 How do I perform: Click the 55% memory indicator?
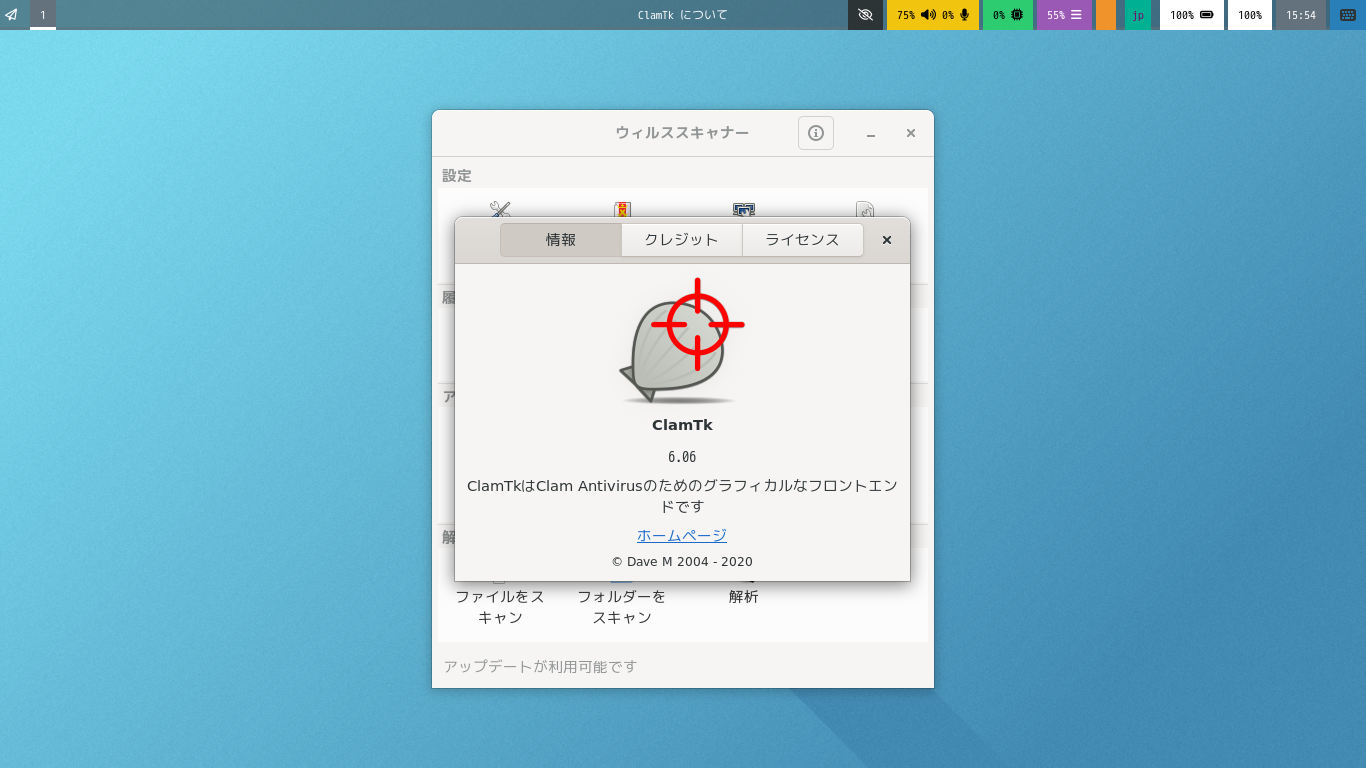pyautogui.click(x=1065, y=15)
